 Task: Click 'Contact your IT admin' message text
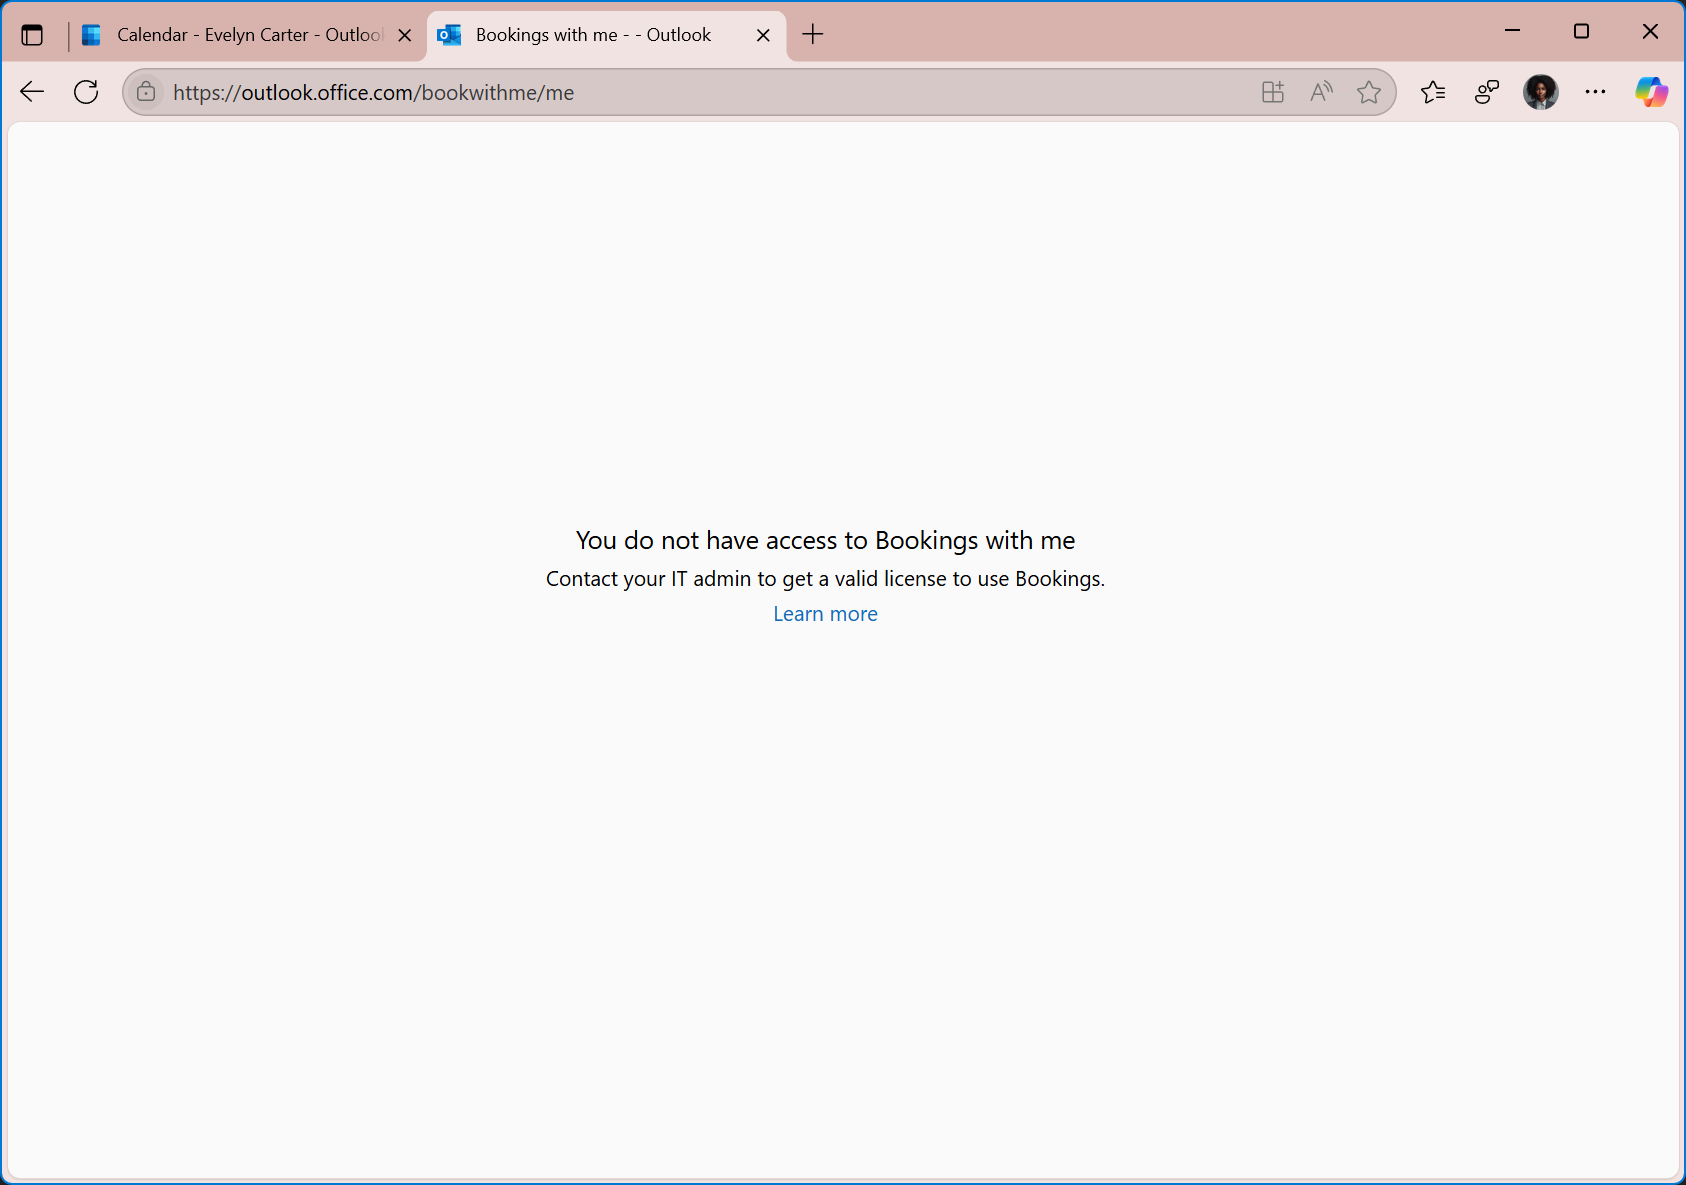825,579
